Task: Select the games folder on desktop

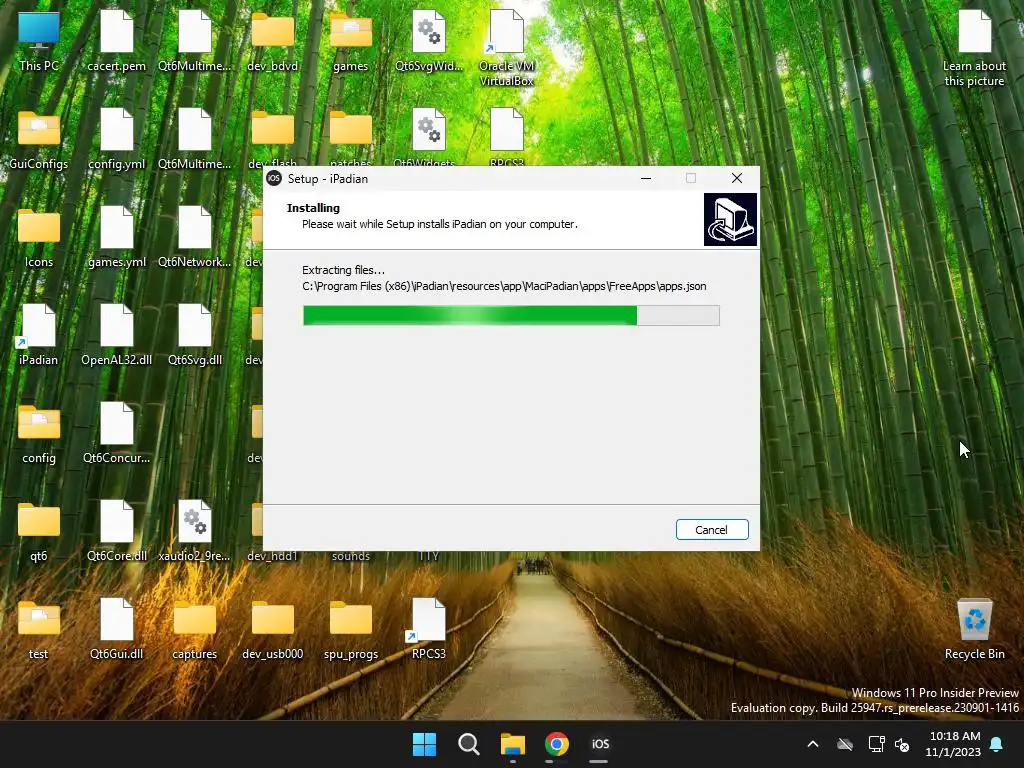Action: 351,41
